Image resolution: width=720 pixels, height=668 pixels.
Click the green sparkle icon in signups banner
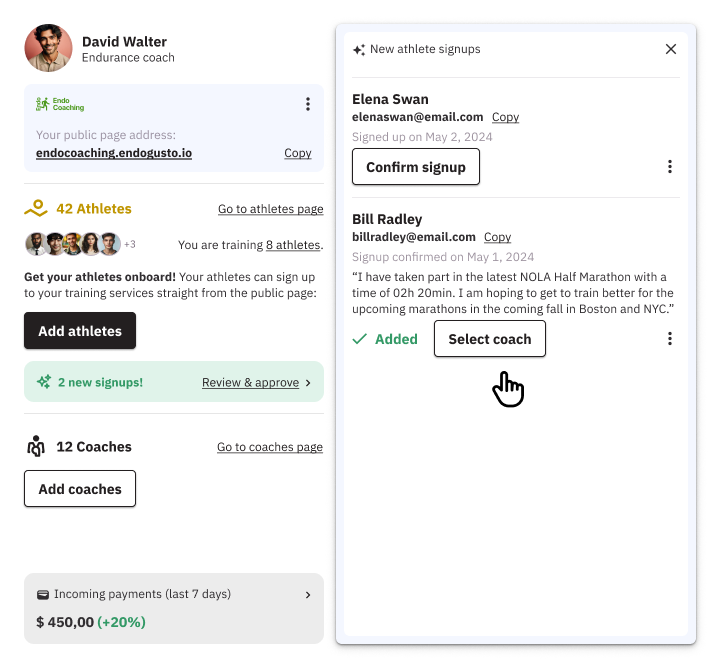(43, 382)
